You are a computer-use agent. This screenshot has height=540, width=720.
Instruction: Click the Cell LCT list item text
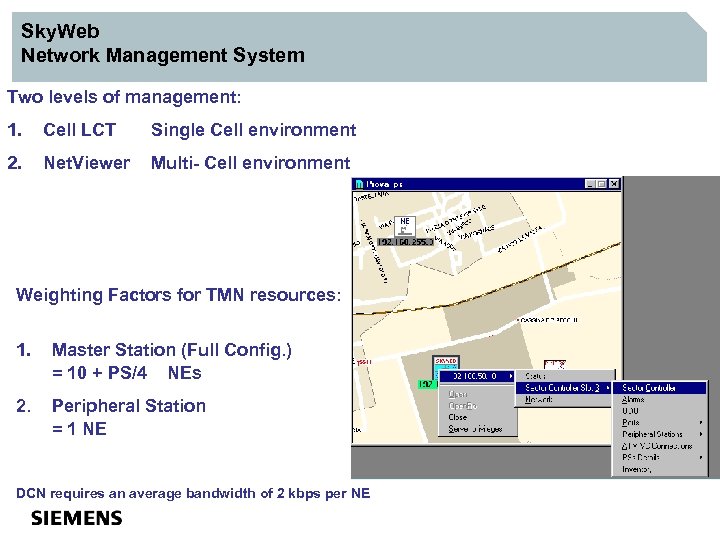click(x=79, y=130)
